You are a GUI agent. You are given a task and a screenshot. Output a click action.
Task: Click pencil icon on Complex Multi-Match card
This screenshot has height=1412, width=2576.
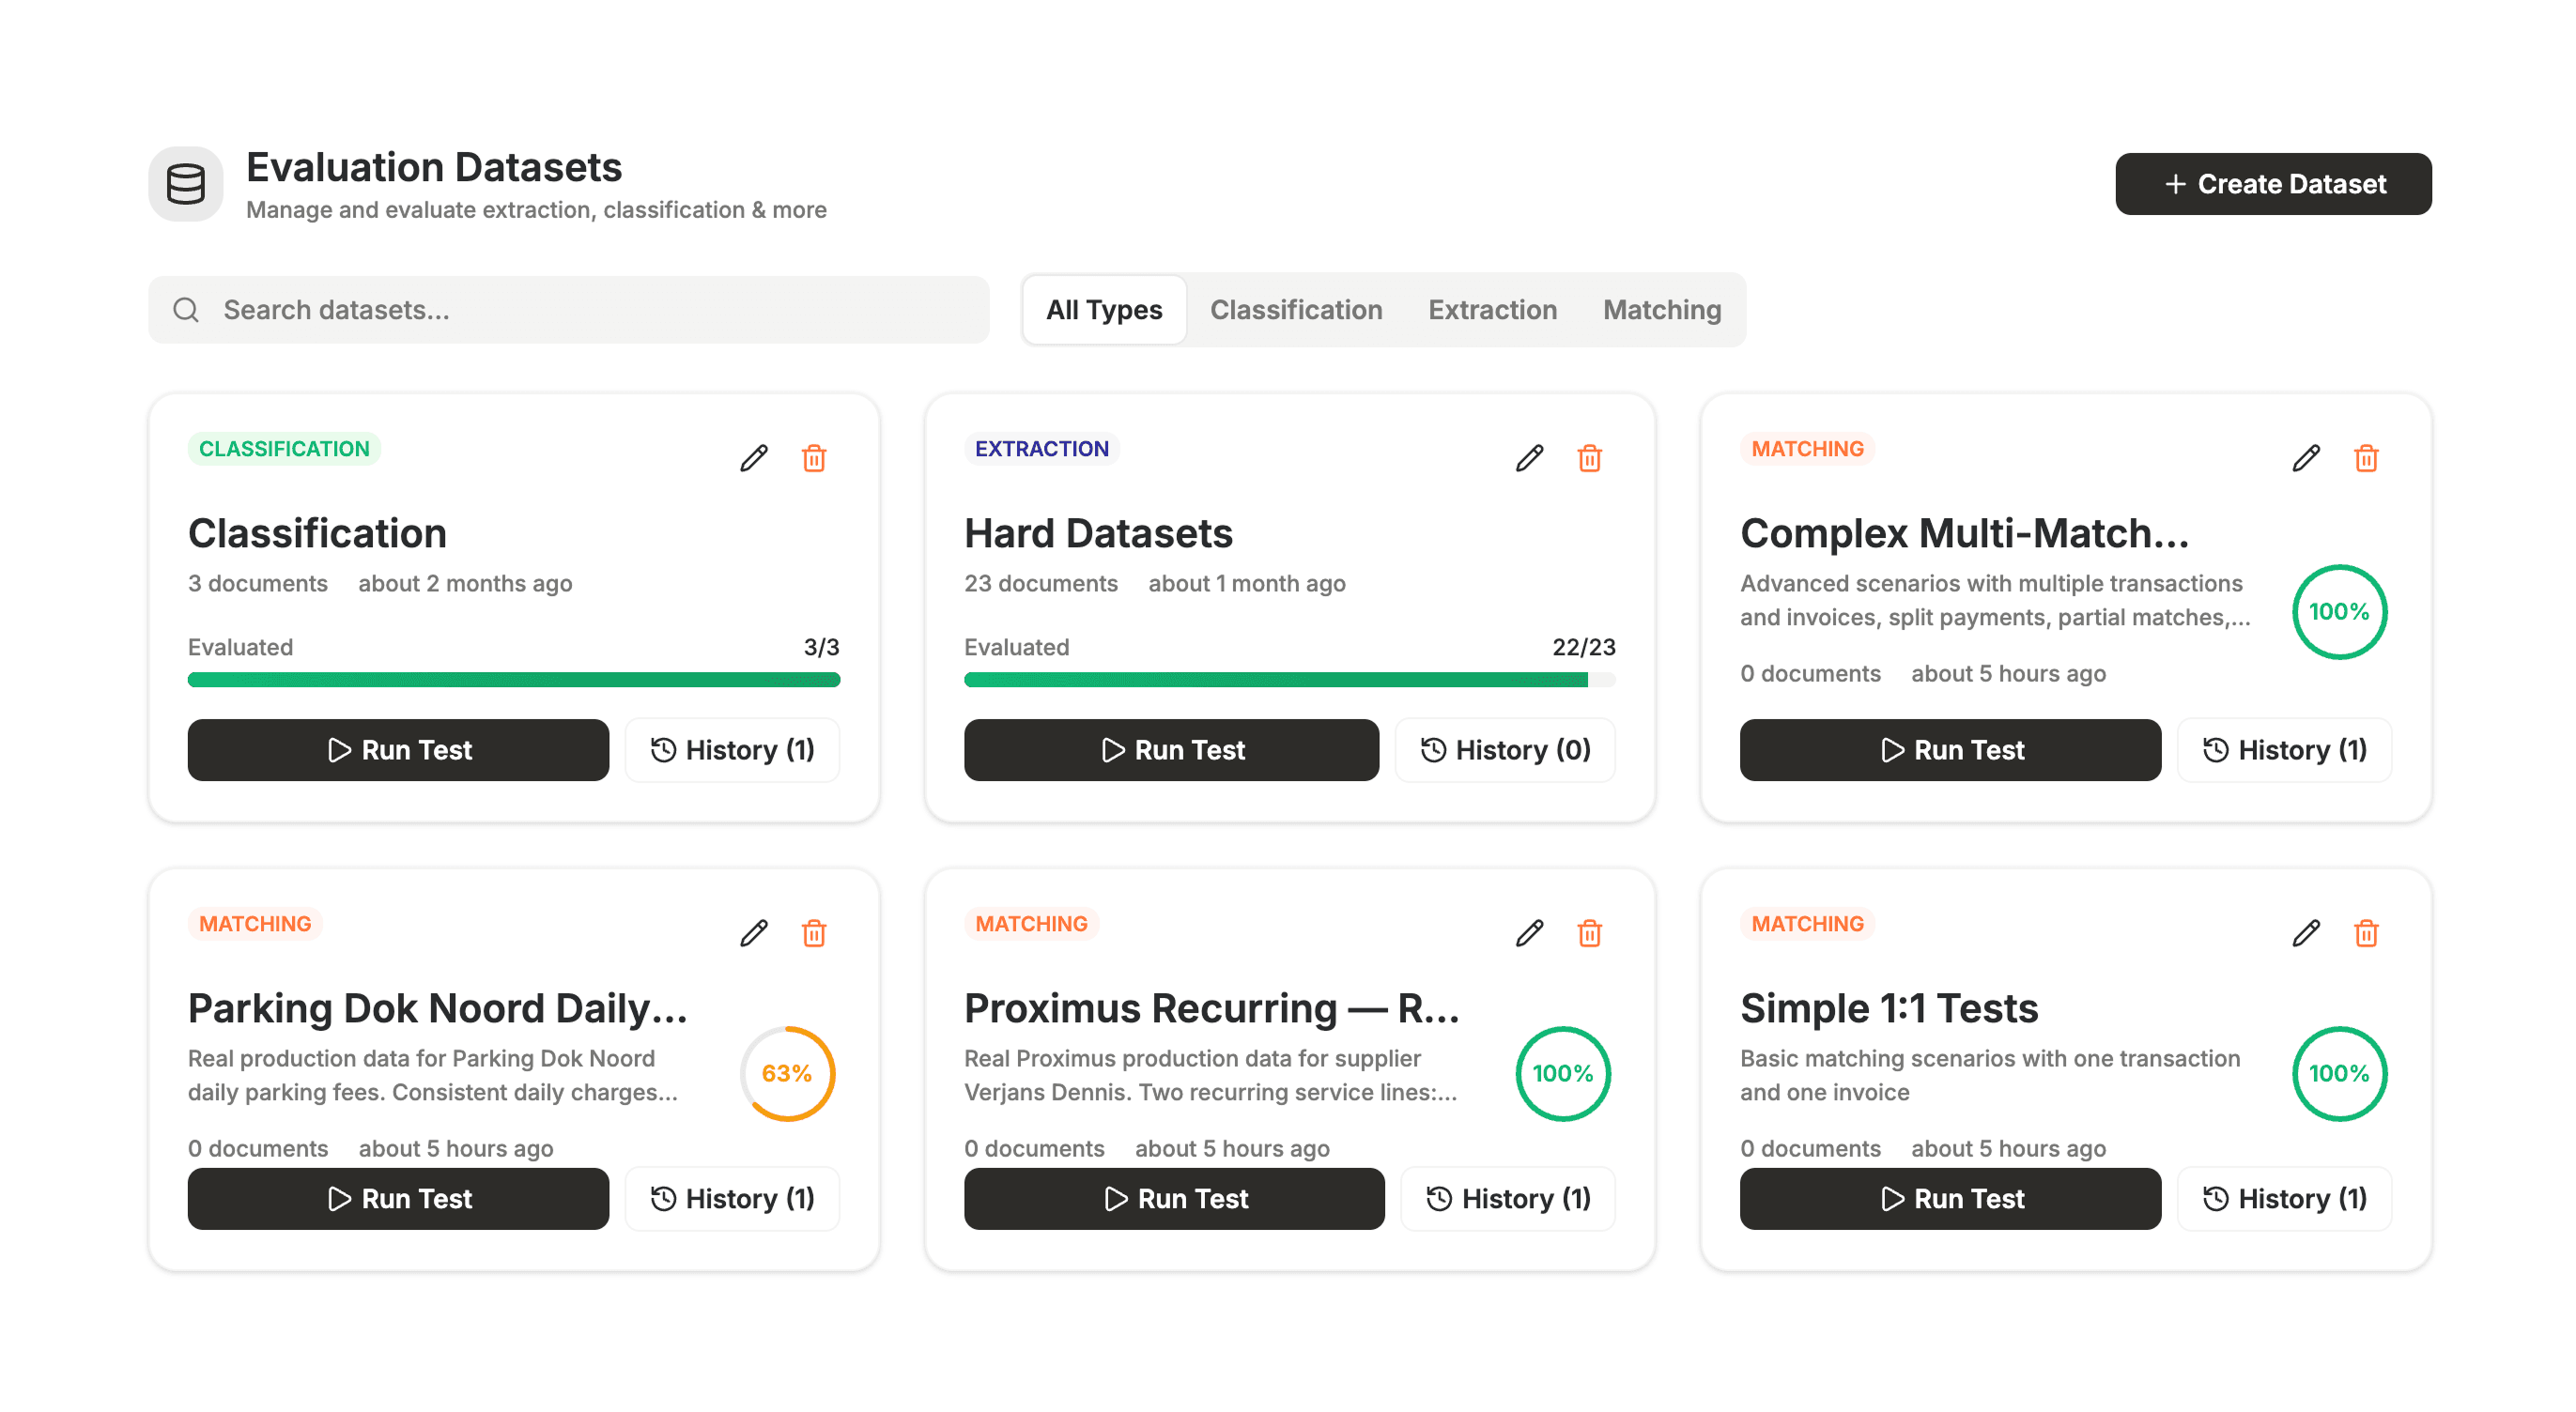click(2305, 458)
